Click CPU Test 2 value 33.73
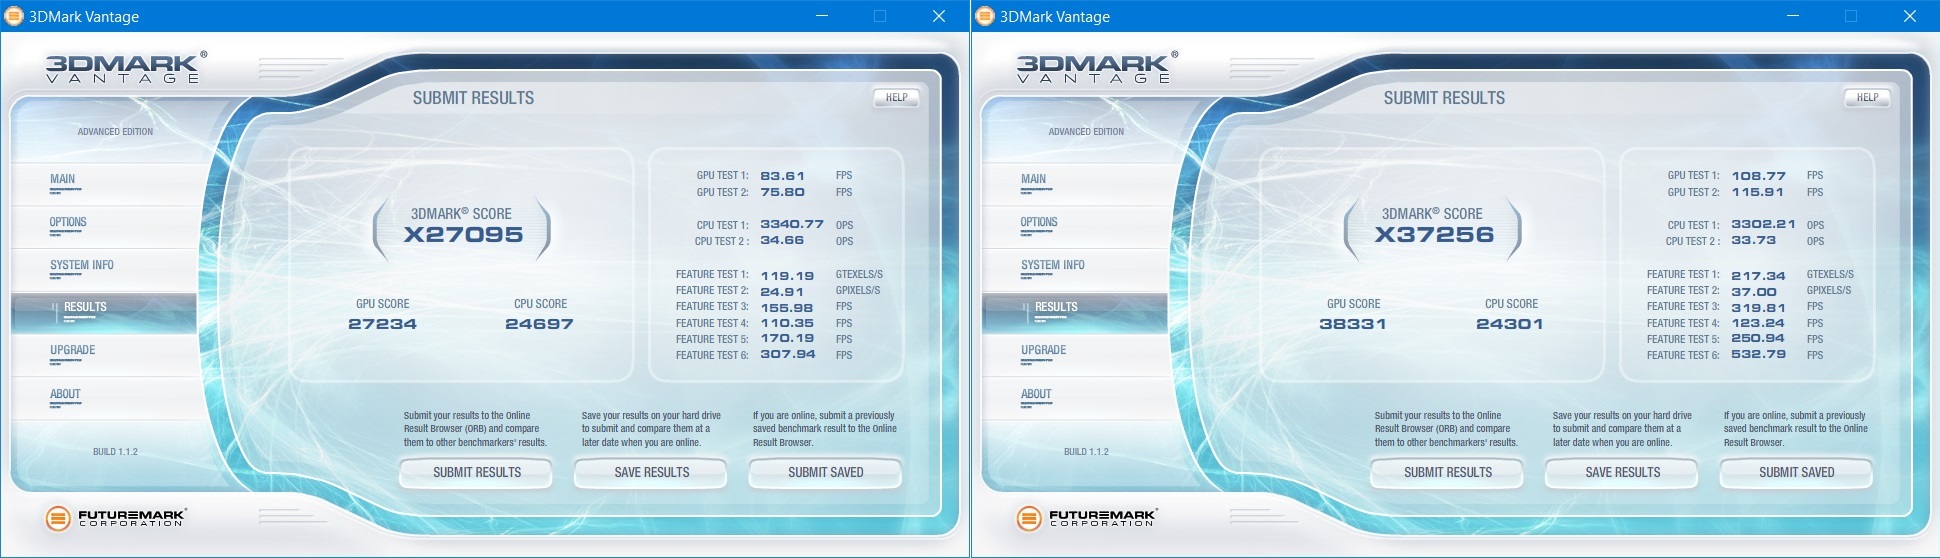 pyautogui.click(x=1753, y=241)
